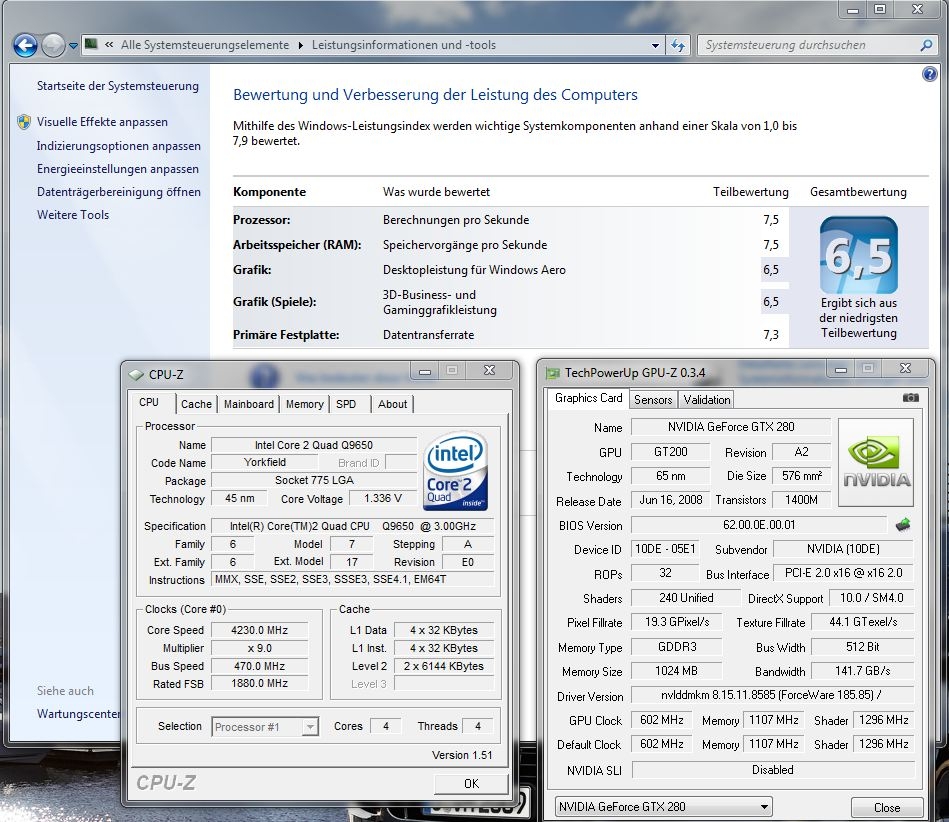Screen dimensions: 949x822
Task: Expand the chevron after Alle Systemsteuerungselemente
Action: pos(299,45)
